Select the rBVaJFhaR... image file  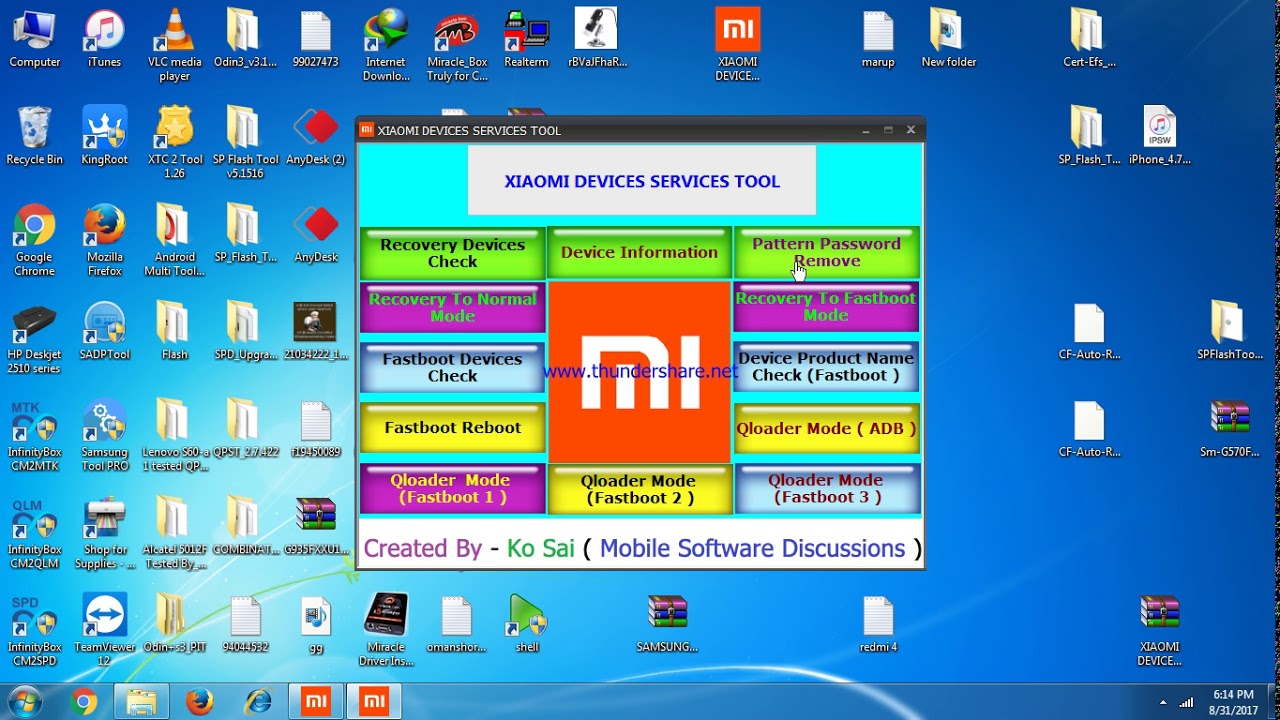(597, 40)
